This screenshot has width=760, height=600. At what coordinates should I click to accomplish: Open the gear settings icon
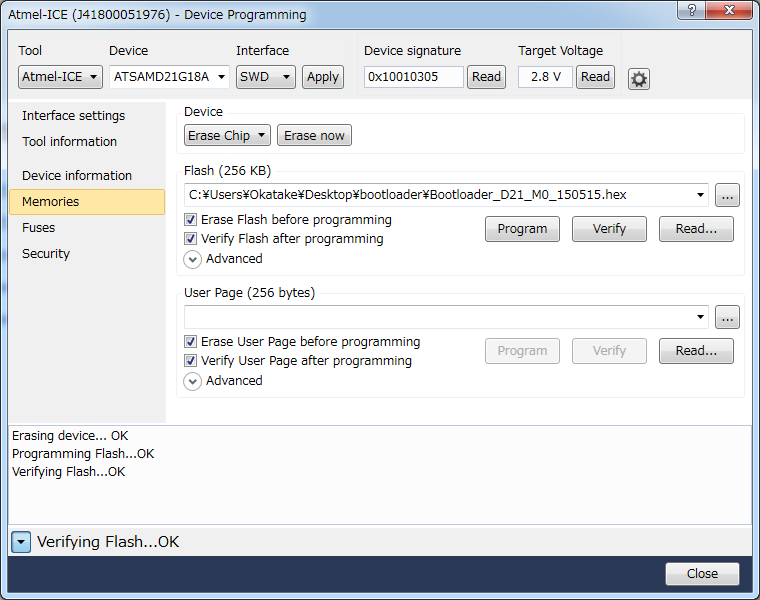(x=639, y=78)
